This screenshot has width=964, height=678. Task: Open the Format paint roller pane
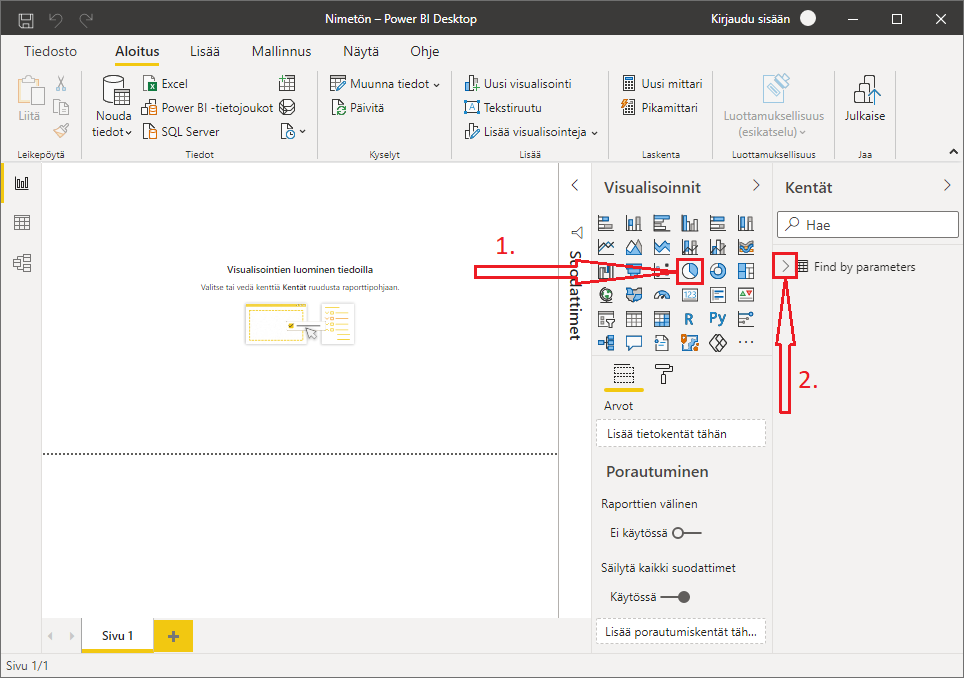(664, 374)
